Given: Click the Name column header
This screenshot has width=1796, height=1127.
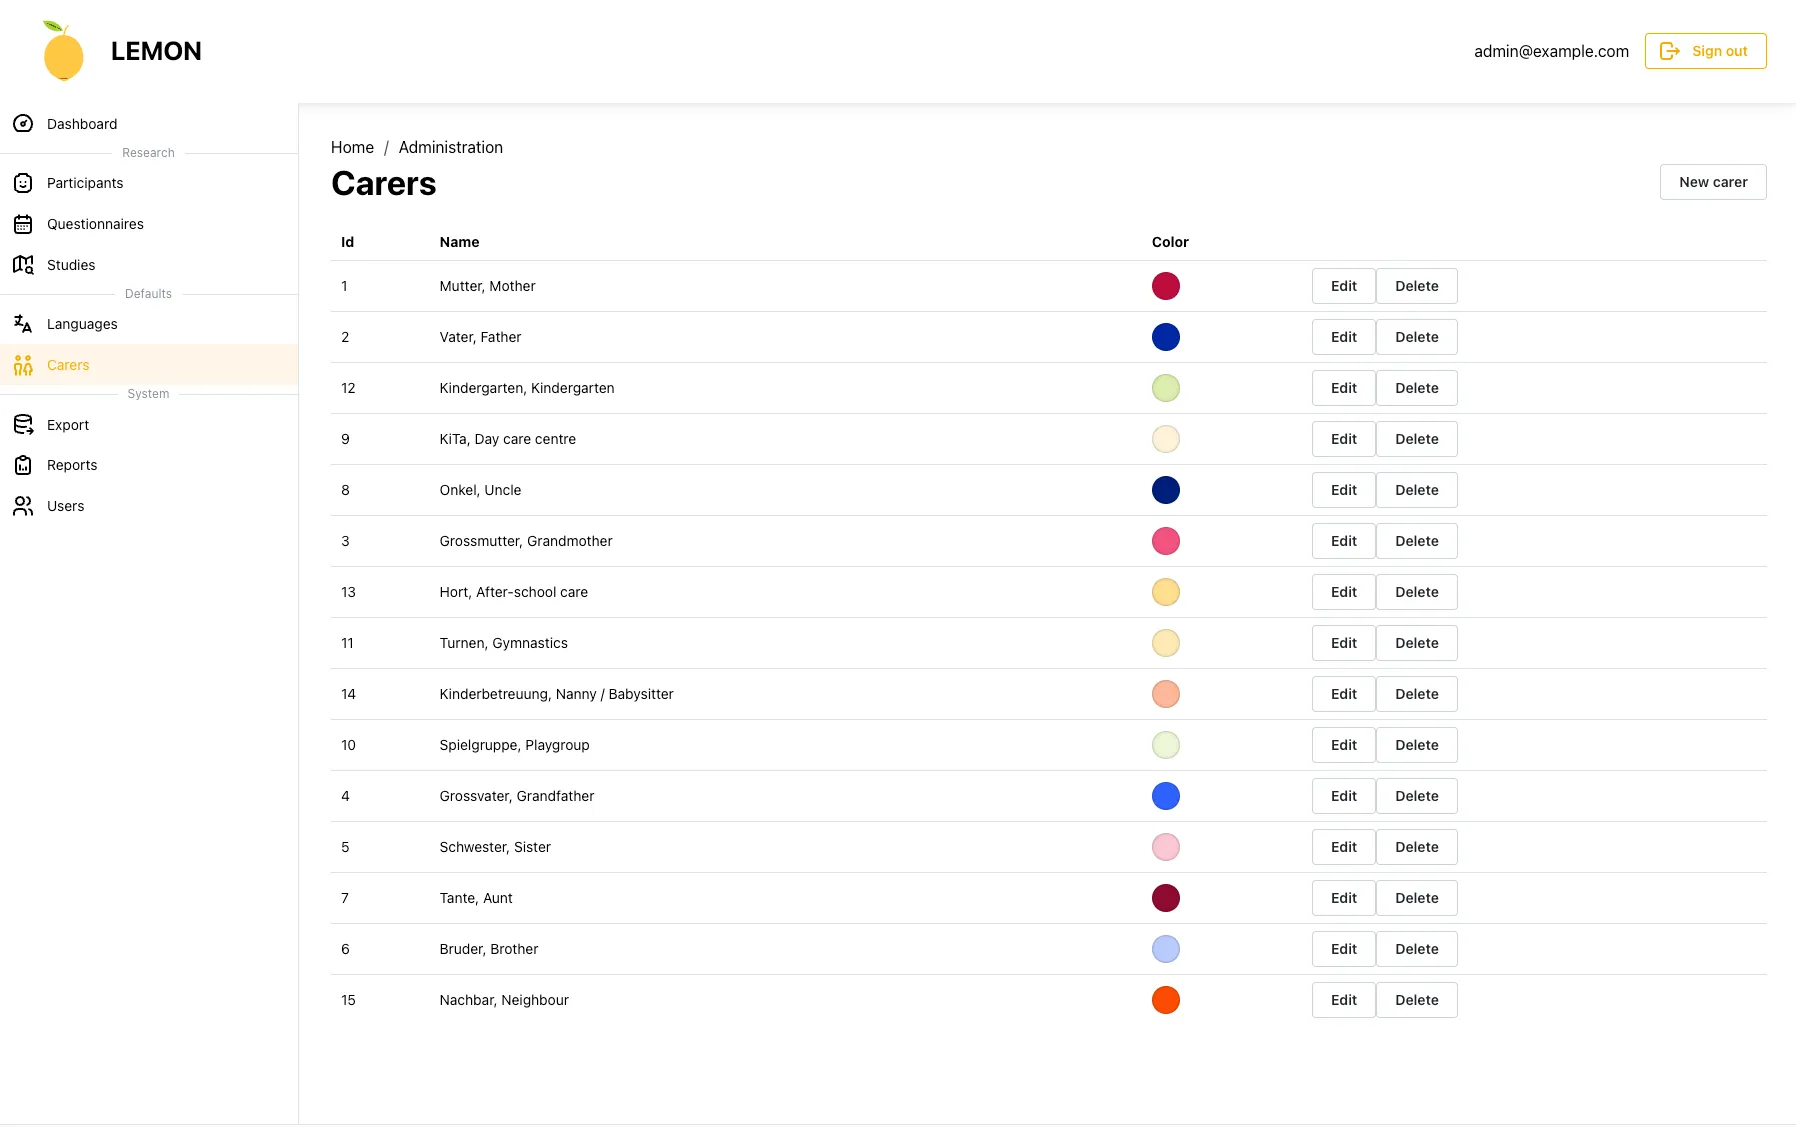Looking at the screenshot, I should (459, 241).
